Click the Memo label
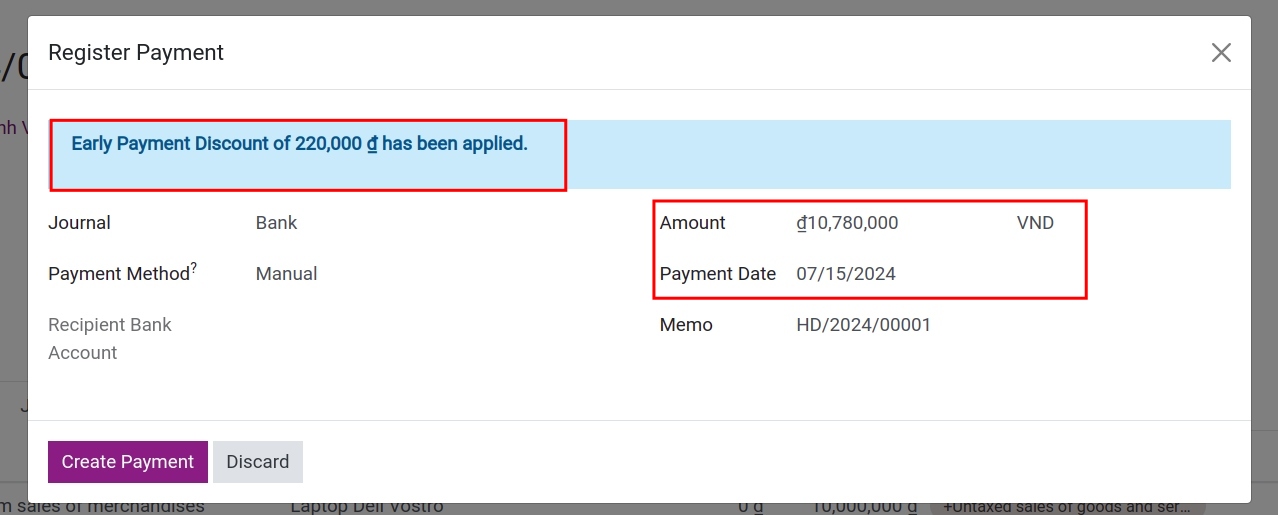 [686, 325]
